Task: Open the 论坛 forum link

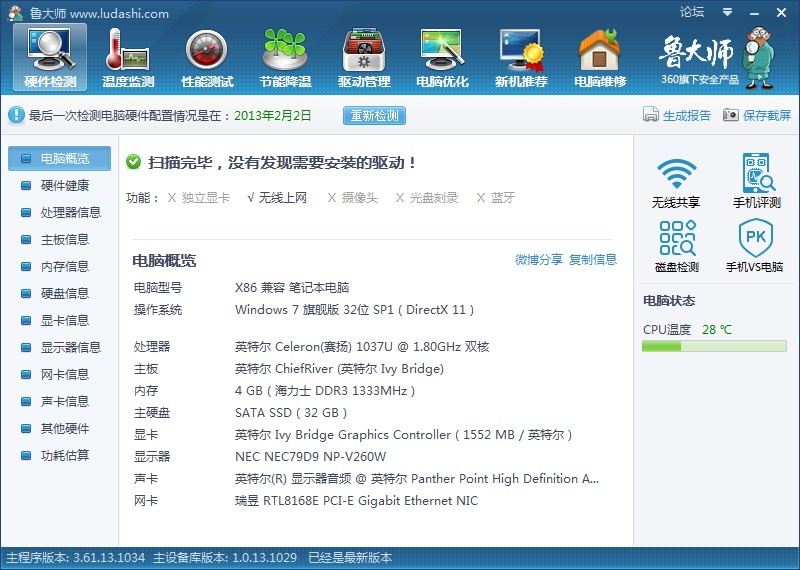Action: [x=692, y=12]
